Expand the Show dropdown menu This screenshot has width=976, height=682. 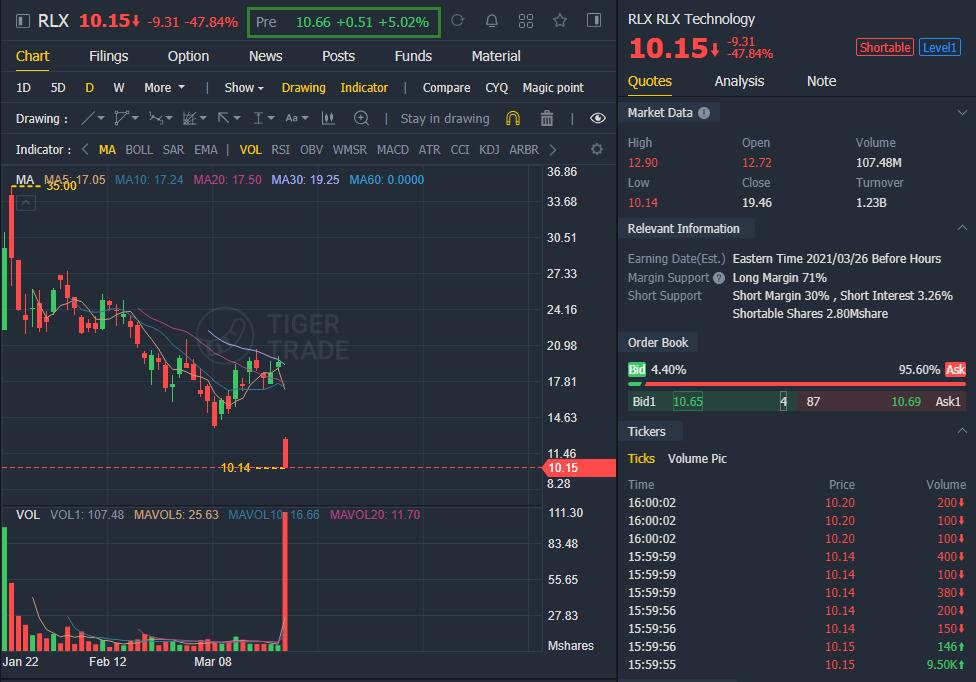pyautogui.click(x=244, y=88)
